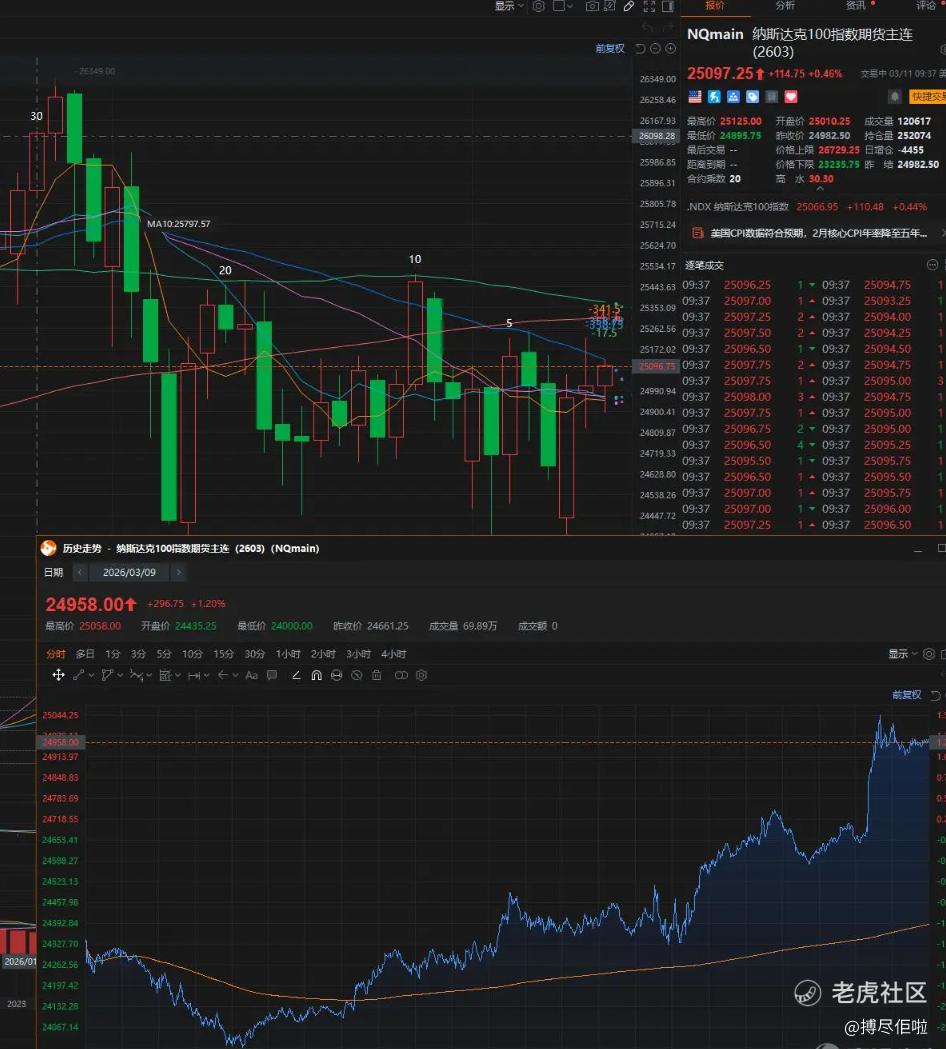The image size is (946, 1049).
Task: Open top chart settings target icon
Action: pos(539,6)
